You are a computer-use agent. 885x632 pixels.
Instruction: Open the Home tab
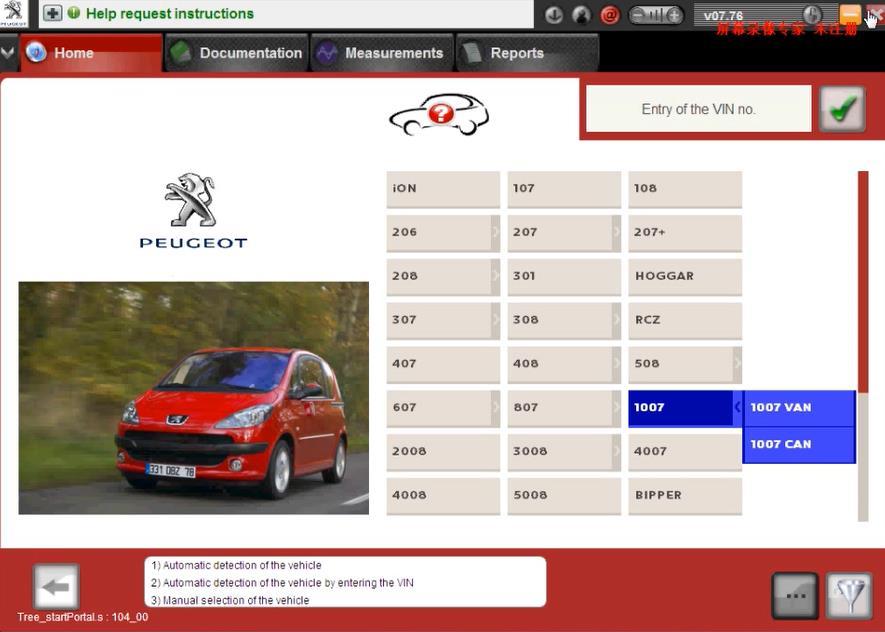[x=91, y=52]
